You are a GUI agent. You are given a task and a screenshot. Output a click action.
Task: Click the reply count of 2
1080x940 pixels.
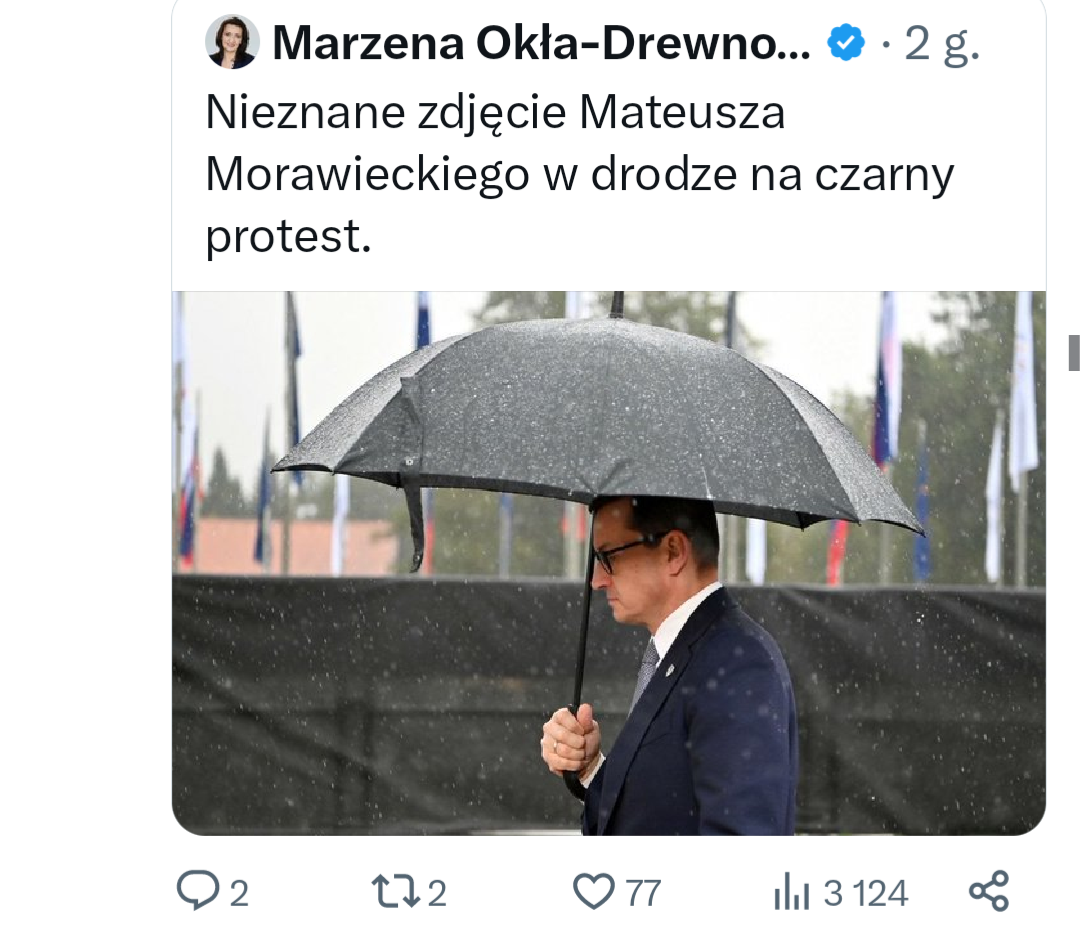239,894
